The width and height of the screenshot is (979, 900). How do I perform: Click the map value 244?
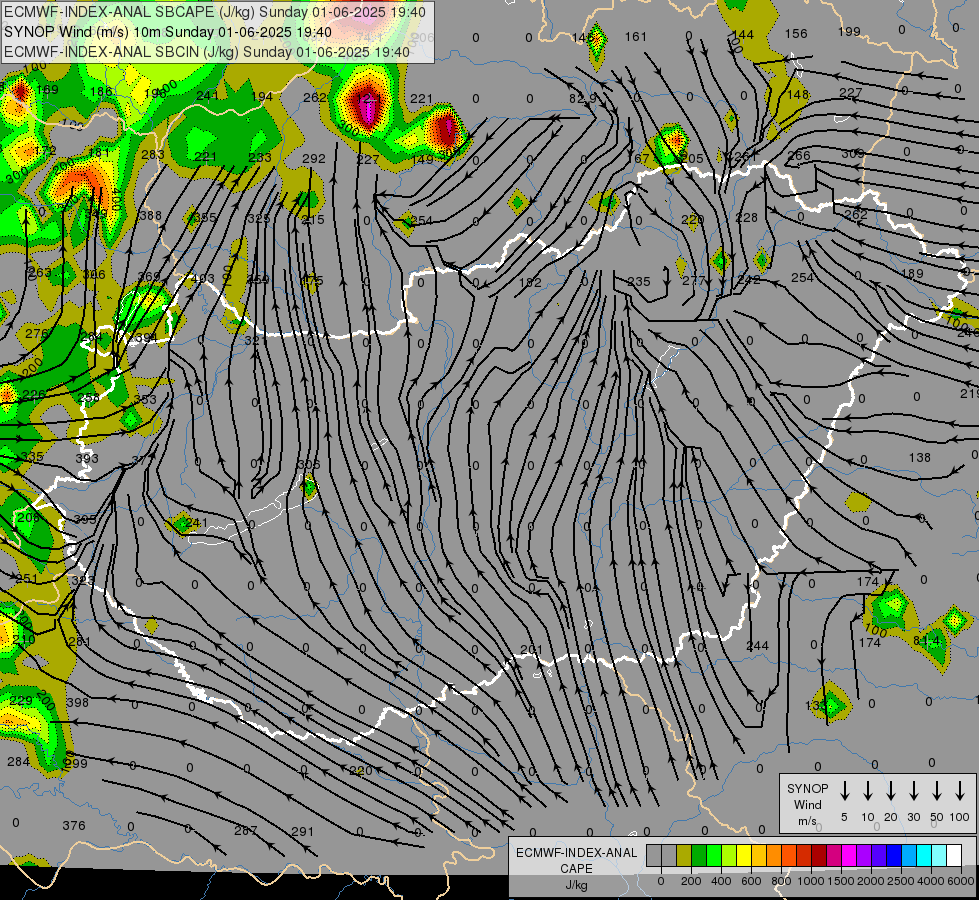pos(757,646)
